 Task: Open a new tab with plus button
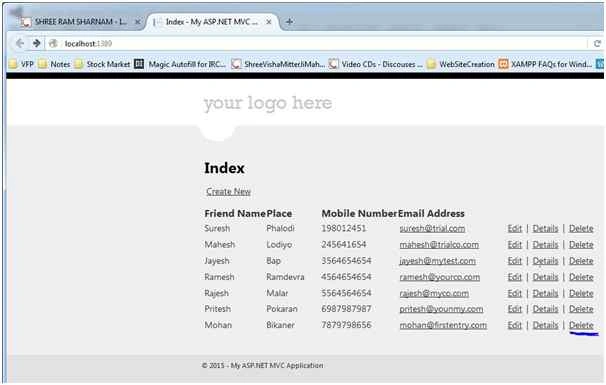click(x=289, y=22)
